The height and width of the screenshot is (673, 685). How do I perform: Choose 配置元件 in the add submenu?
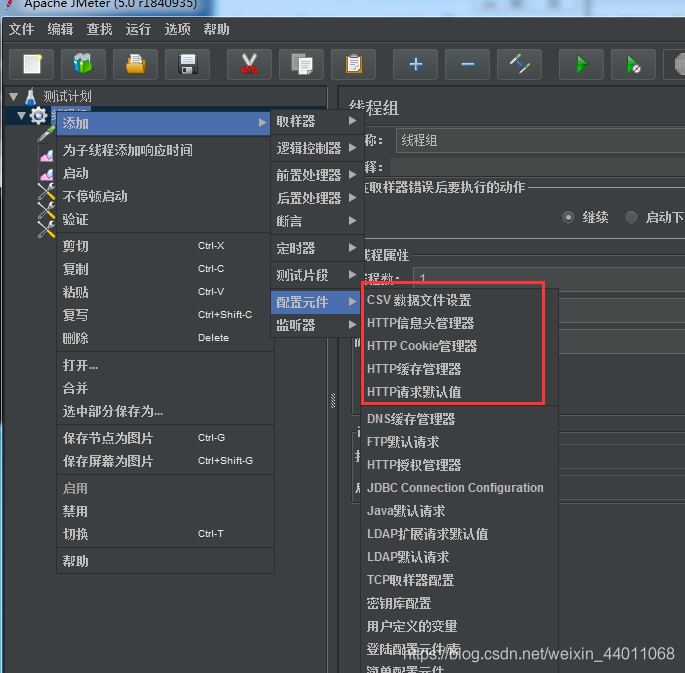tap(316, 302)
